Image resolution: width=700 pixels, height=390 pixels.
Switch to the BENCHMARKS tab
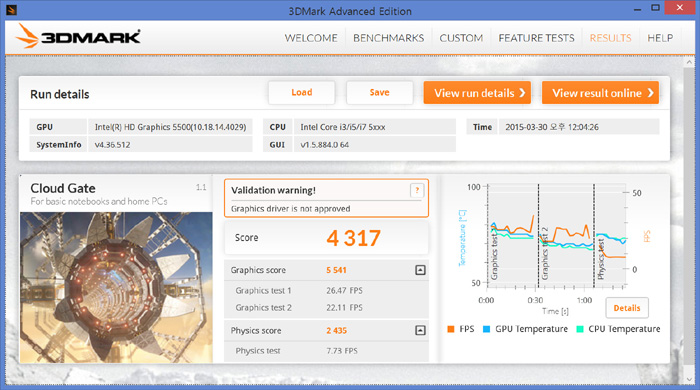coord(388,38)
